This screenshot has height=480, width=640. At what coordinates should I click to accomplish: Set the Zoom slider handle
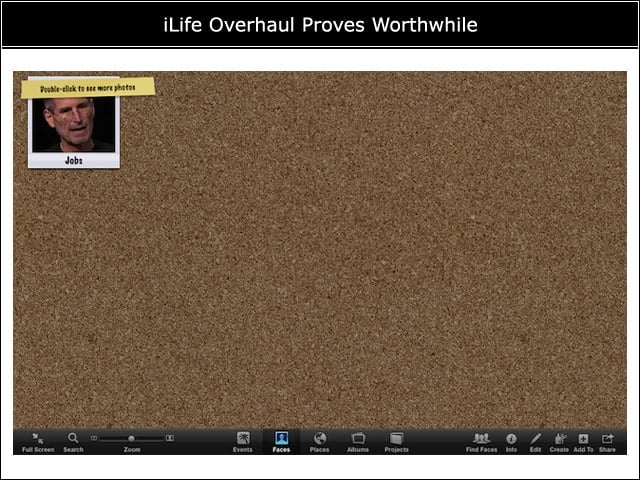tap(131, 438)
